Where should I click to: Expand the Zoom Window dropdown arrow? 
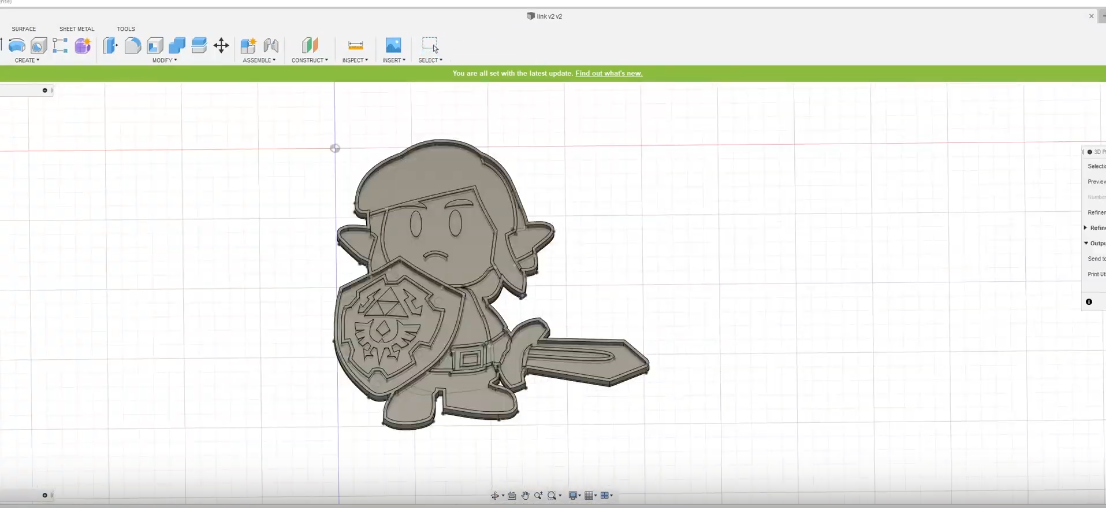(x=559, y=497)
